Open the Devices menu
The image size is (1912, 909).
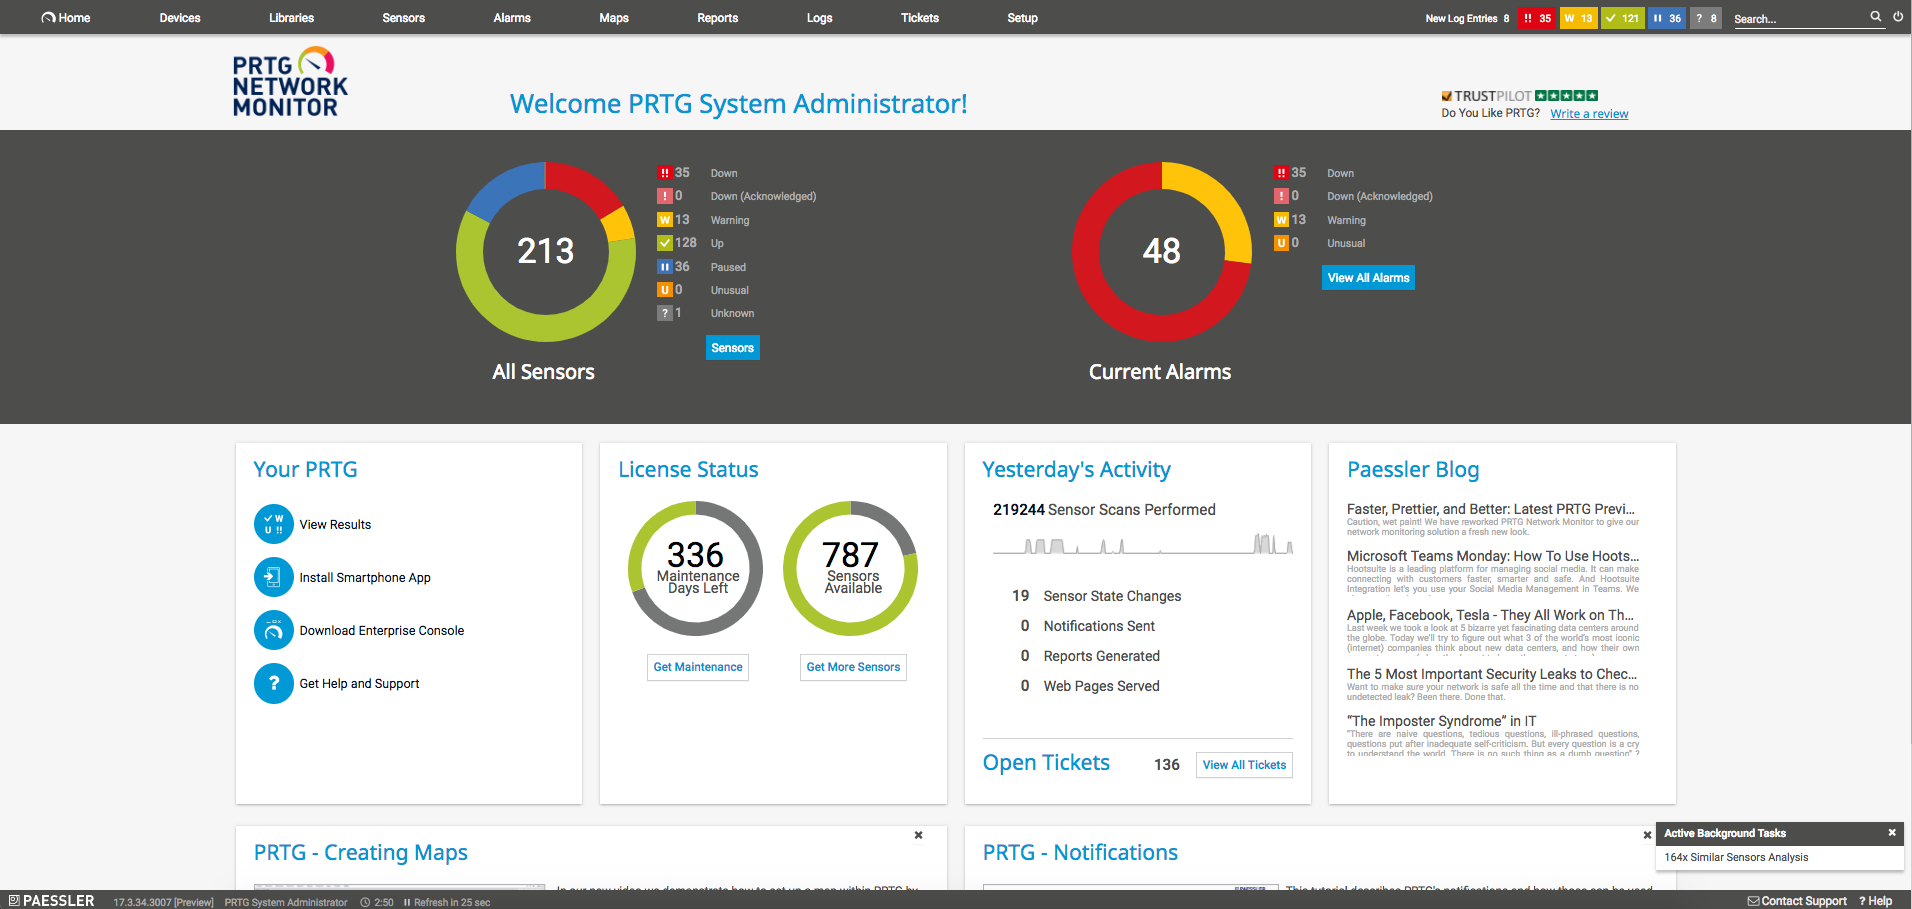[x=180, y=18]
